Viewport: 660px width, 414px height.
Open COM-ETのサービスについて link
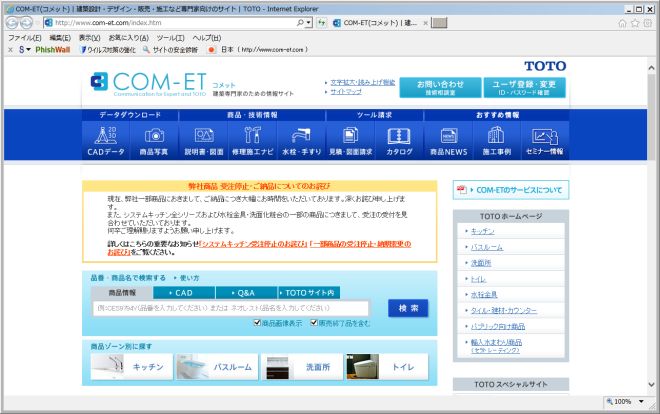511,190
